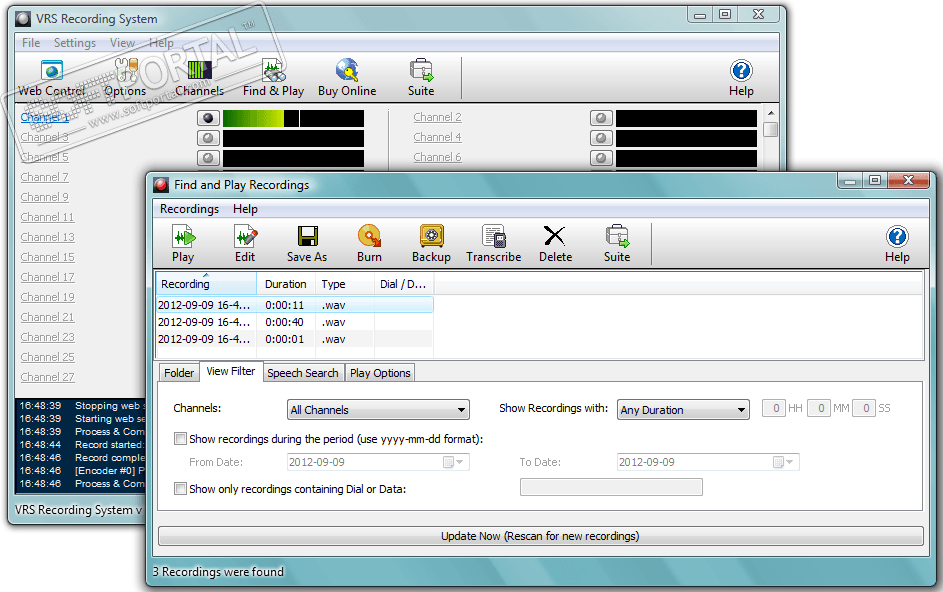The image size is (943, 592).
Task: Open the From Date picker dropdown
Action: pyautogui.click(x=453, y=462)
